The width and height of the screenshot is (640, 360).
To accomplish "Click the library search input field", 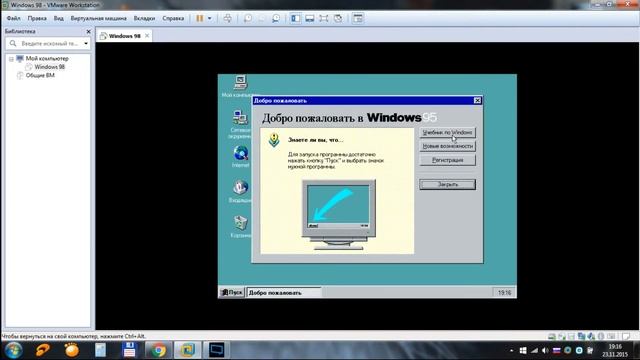I will coord(49,43).
